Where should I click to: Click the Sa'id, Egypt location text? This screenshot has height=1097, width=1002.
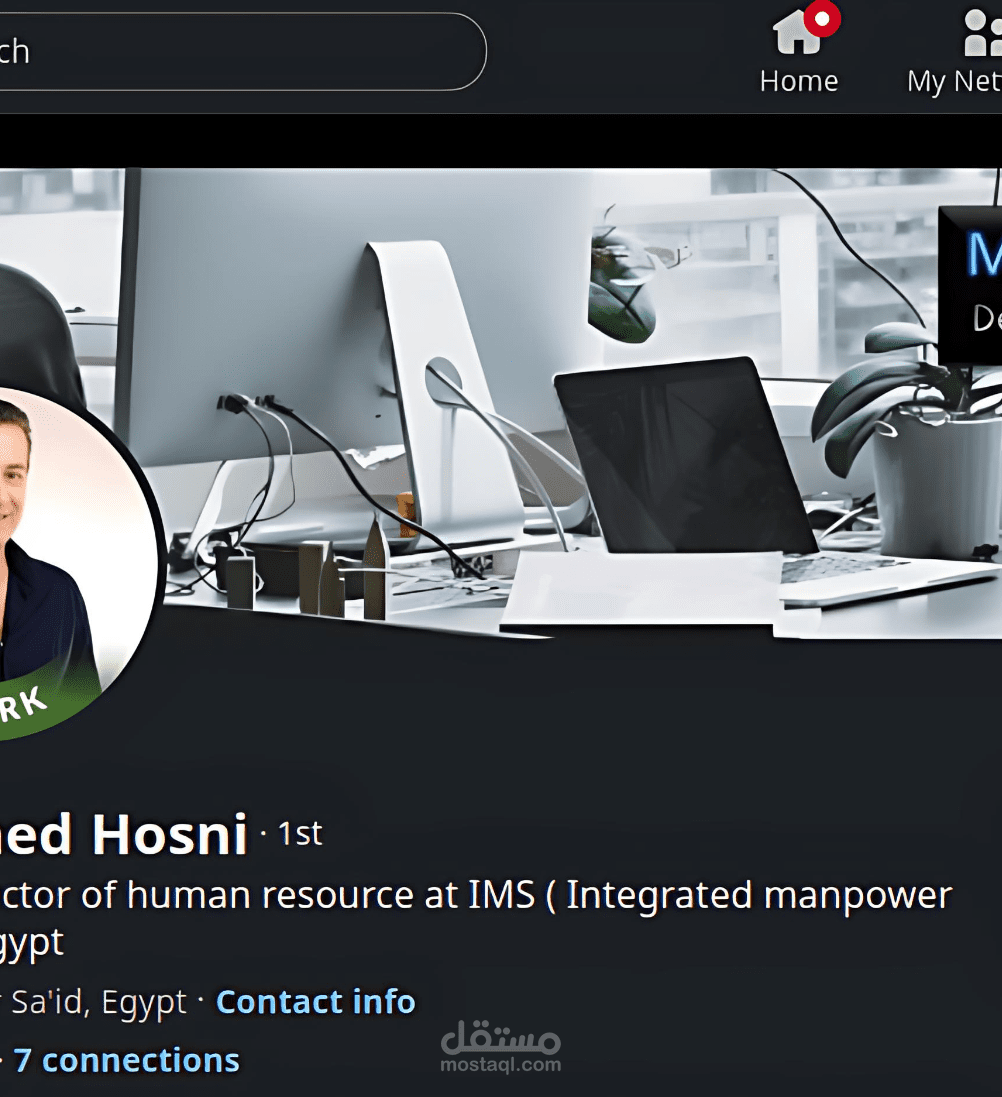click(99, 1003)
